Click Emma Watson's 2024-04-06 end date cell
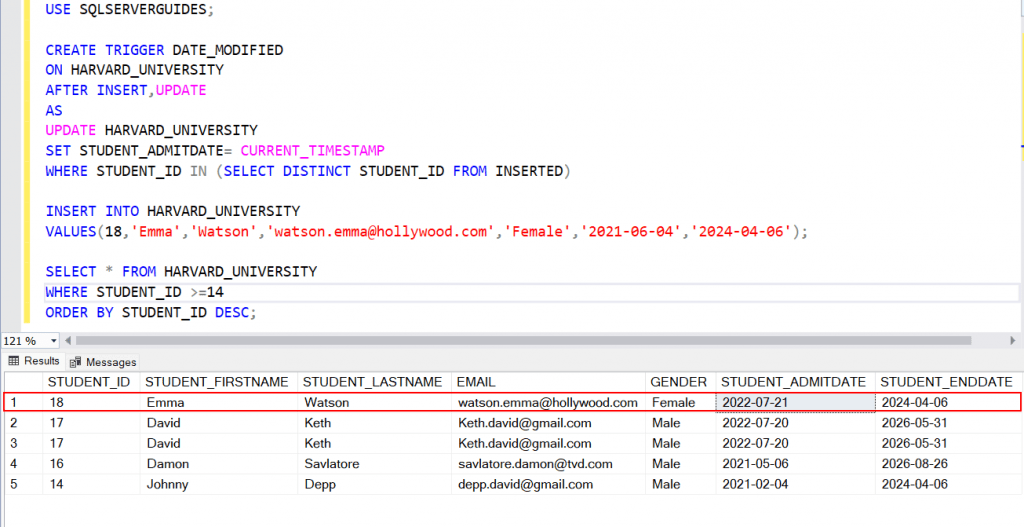Image resolution: width=1024 pixels, height=527 pixels. click(x=948, y=402)
